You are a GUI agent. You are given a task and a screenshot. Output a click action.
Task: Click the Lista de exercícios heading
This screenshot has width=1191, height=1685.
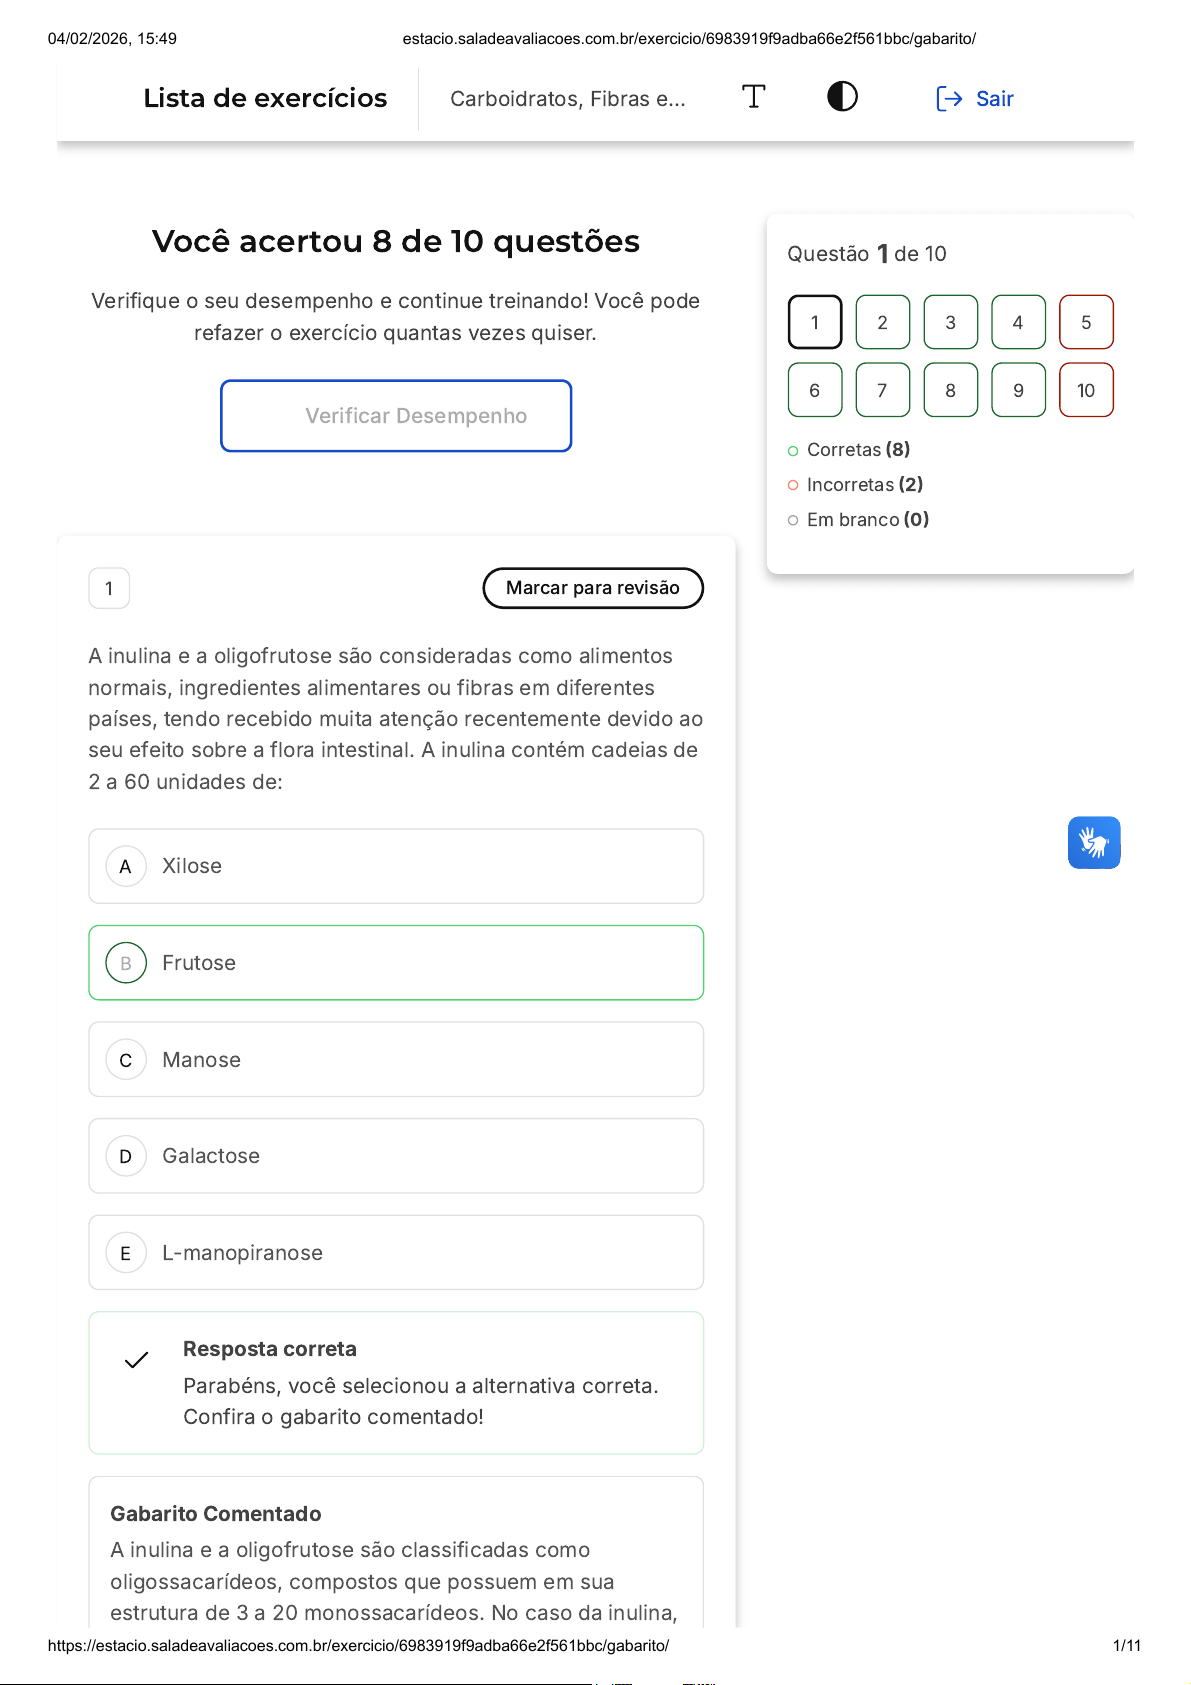[x=265, y=98]
